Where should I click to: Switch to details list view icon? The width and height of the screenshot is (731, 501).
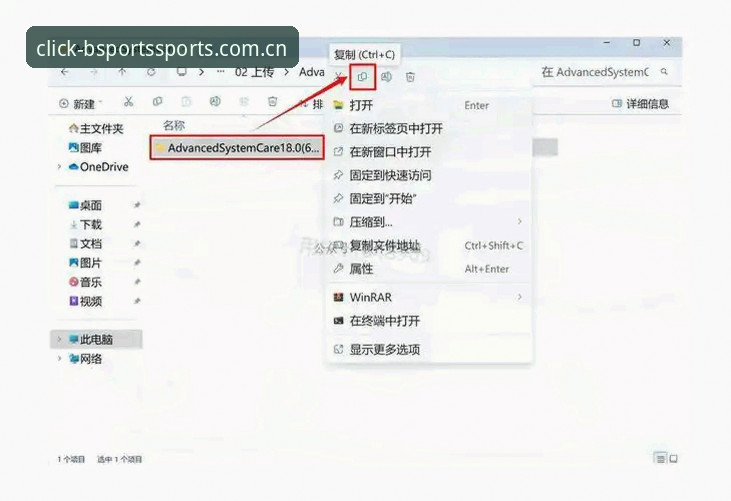(x=661, y=459)
